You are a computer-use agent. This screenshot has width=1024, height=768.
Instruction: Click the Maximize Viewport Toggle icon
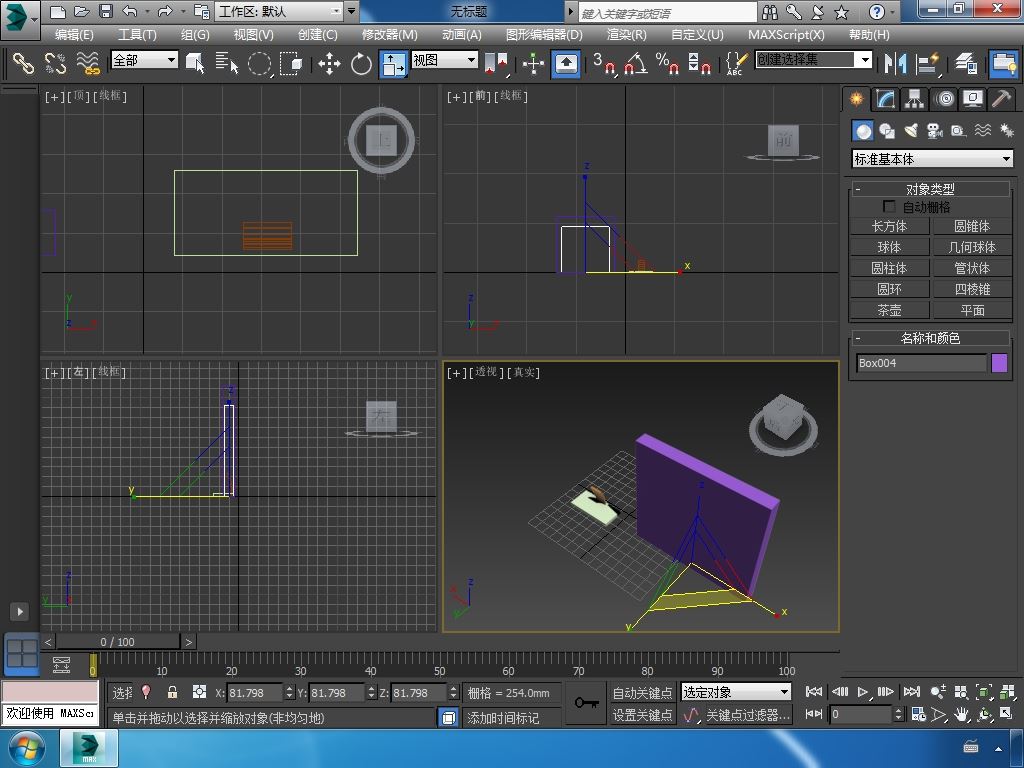(x=1006, y=714)
